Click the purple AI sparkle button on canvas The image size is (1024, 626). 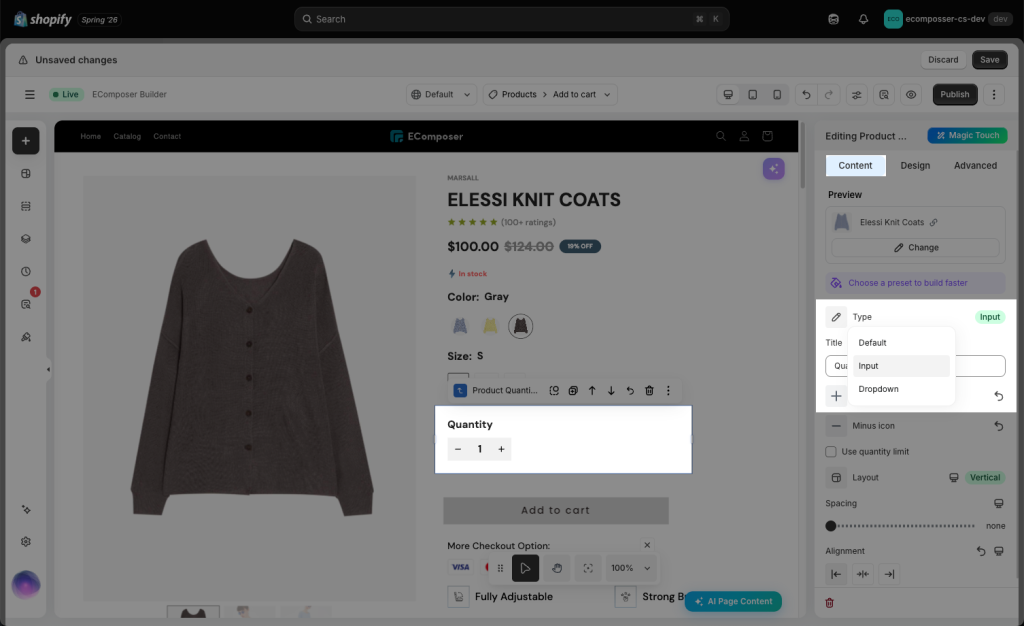(773, 169)
